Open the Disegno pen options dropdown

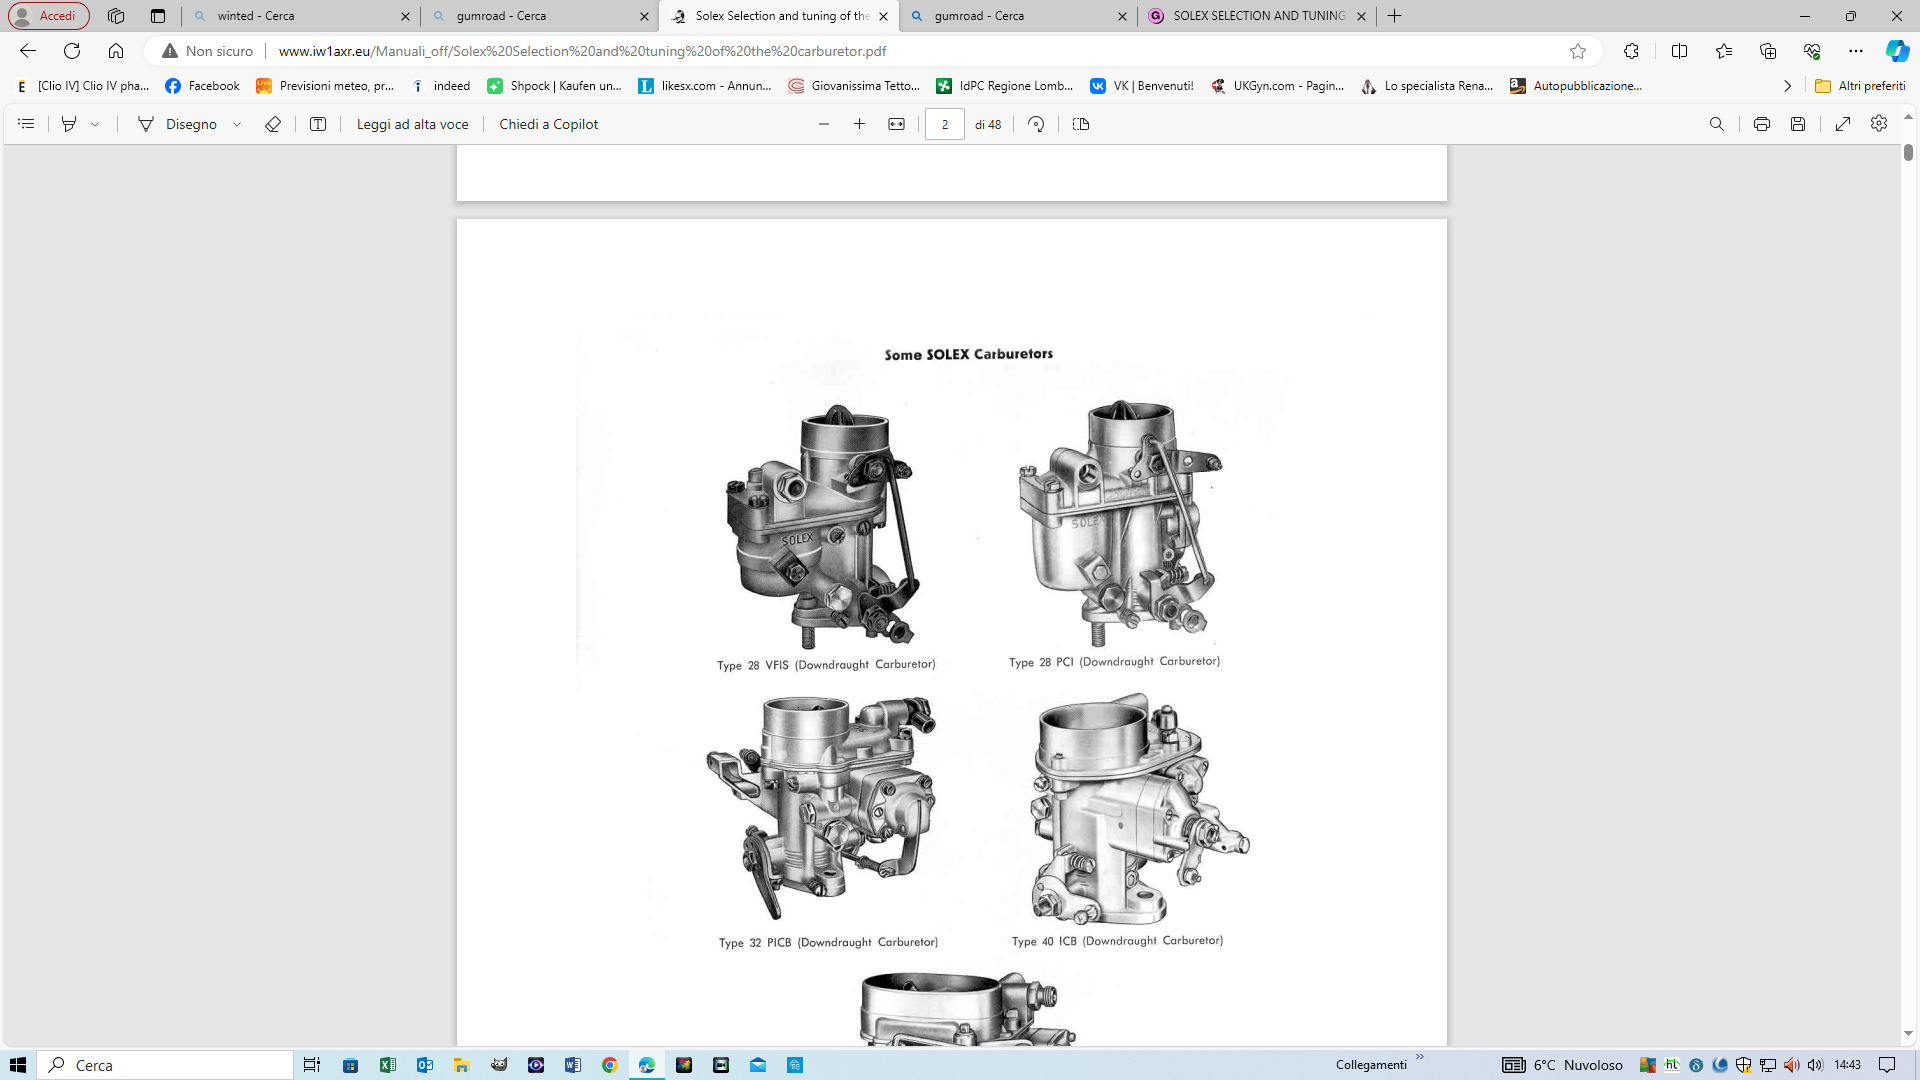pos(237,124)
